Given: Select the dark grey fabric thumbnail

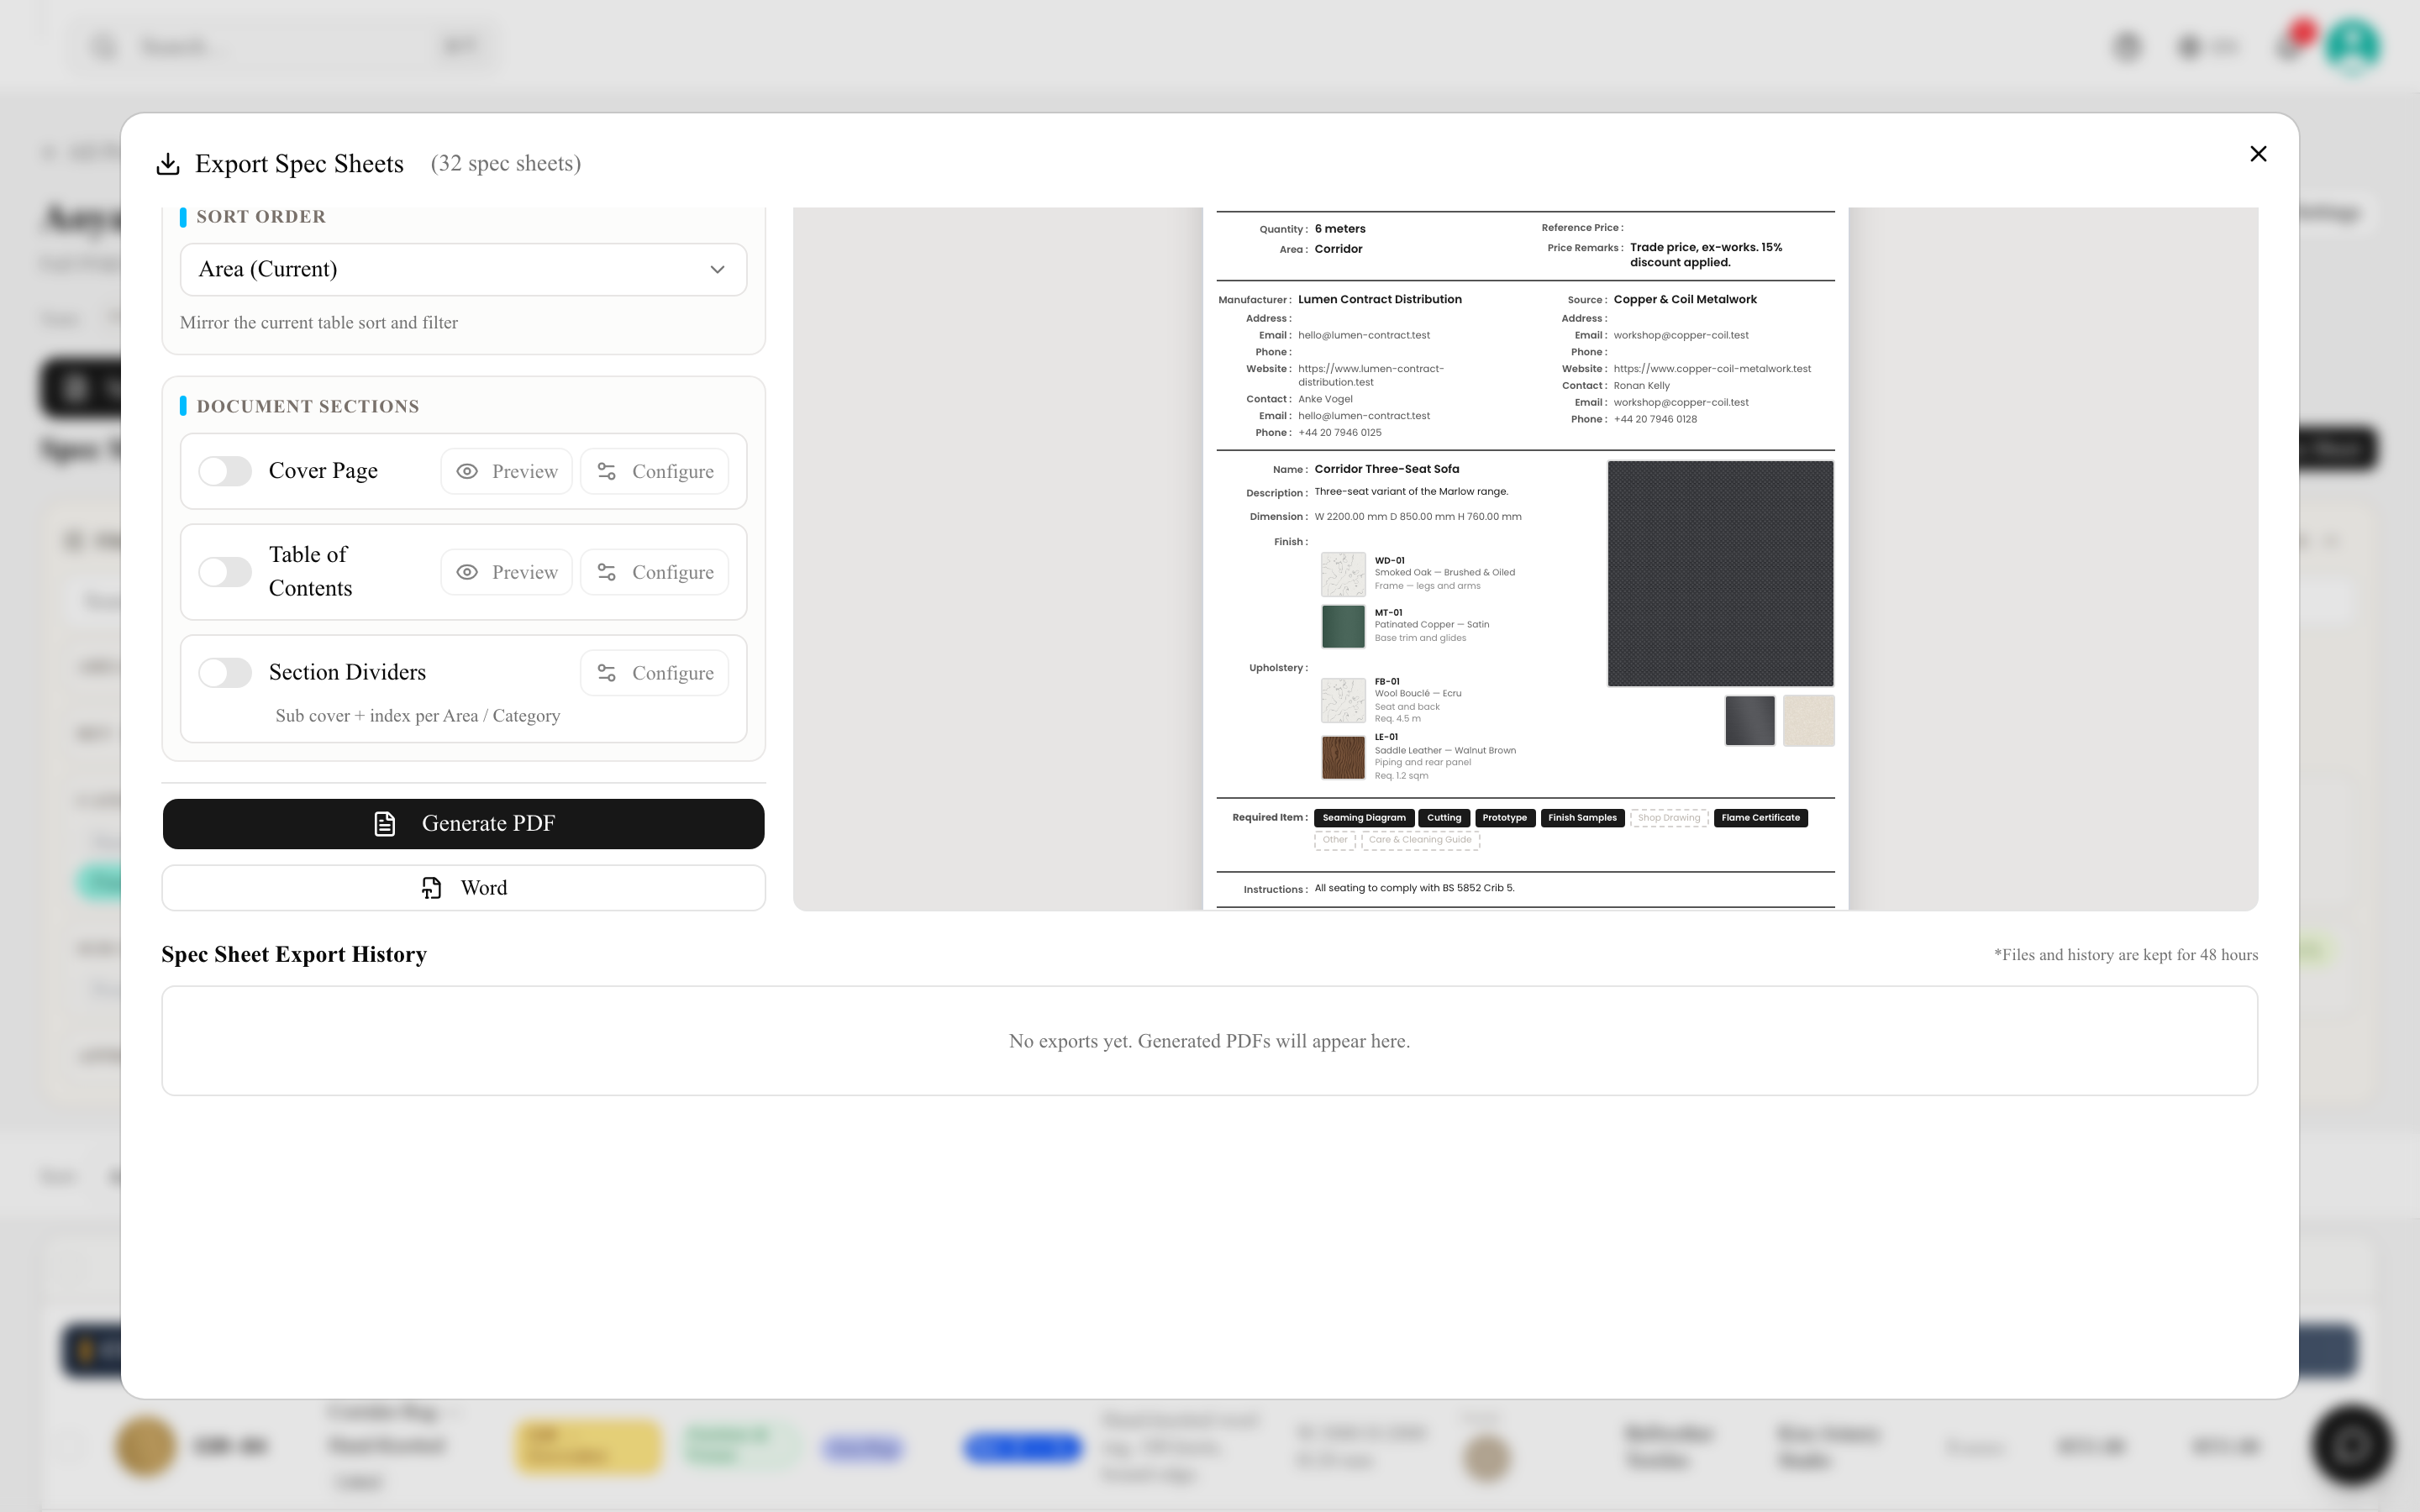Looking at the screenshot, I should (x=1750, y=721).
